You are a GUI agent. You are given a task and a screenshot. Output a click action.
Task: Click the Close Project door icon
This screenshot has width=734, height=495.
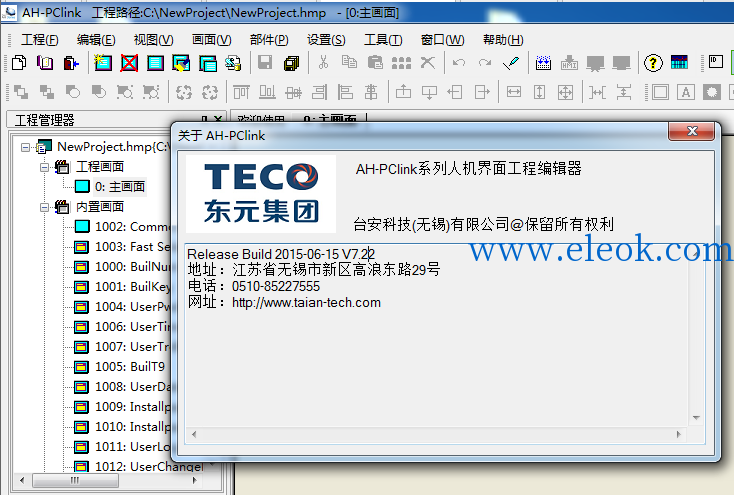[x=71, y=63]
